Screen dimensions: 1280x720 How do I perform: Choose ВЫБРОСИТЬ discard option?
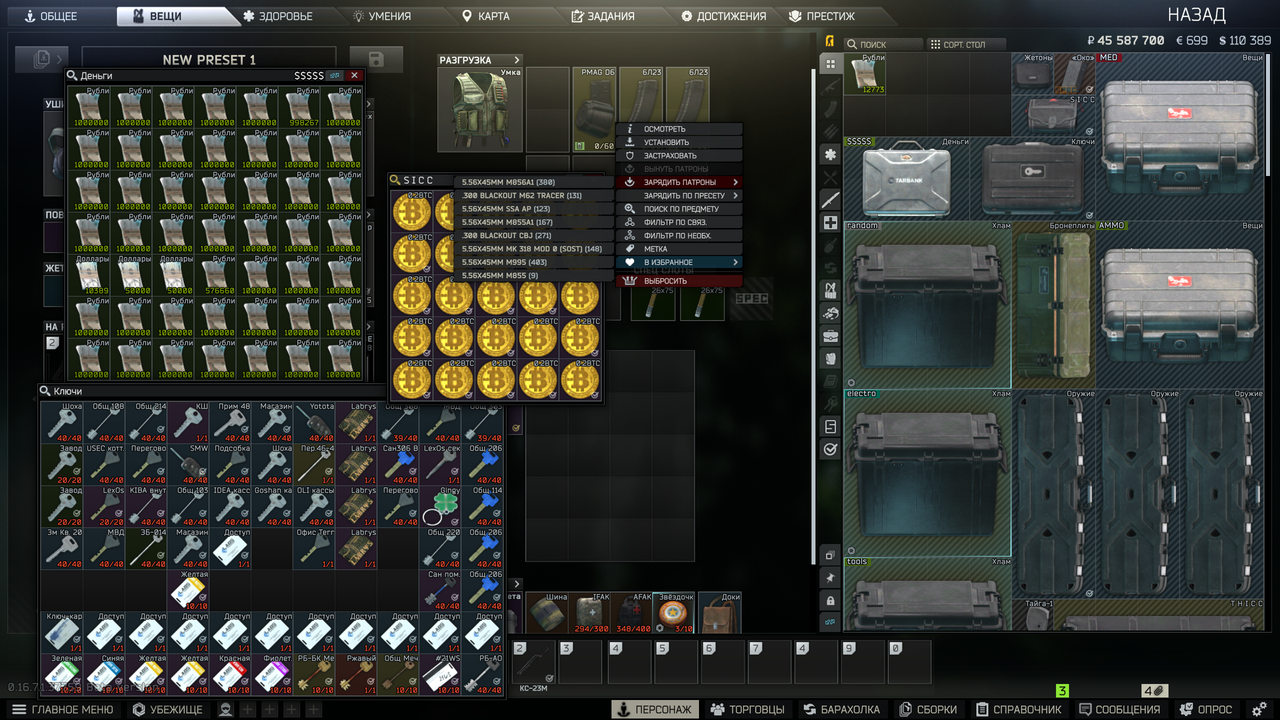point(680,281)
